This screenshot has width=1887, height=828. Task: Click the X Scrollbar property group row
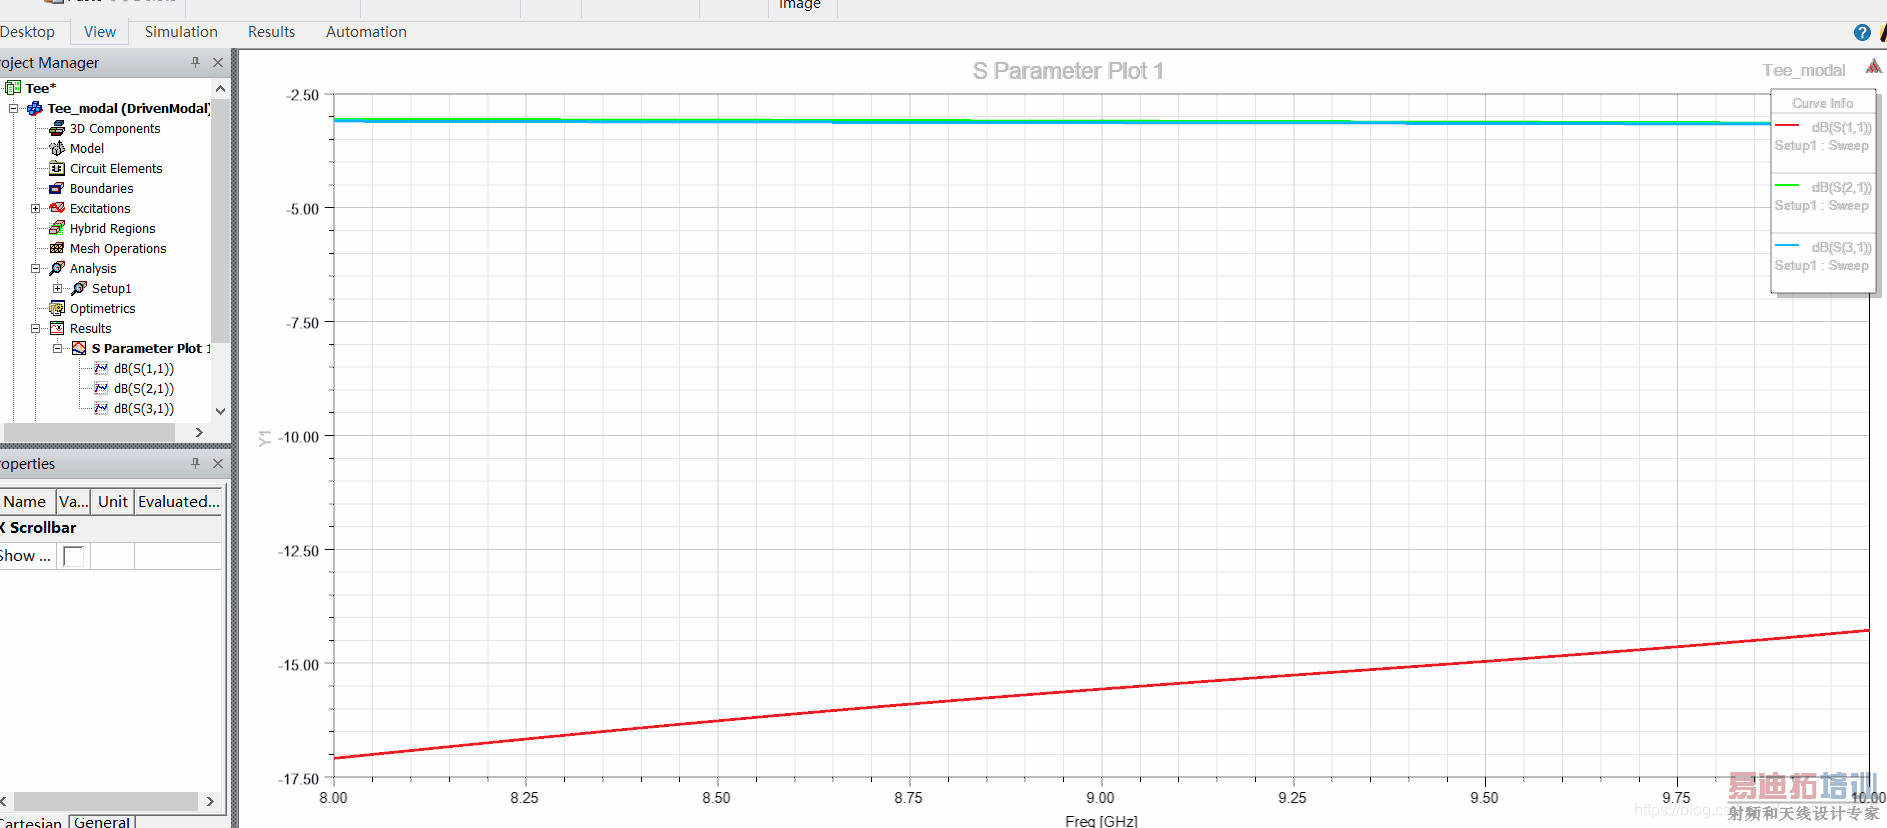(111, 528)
